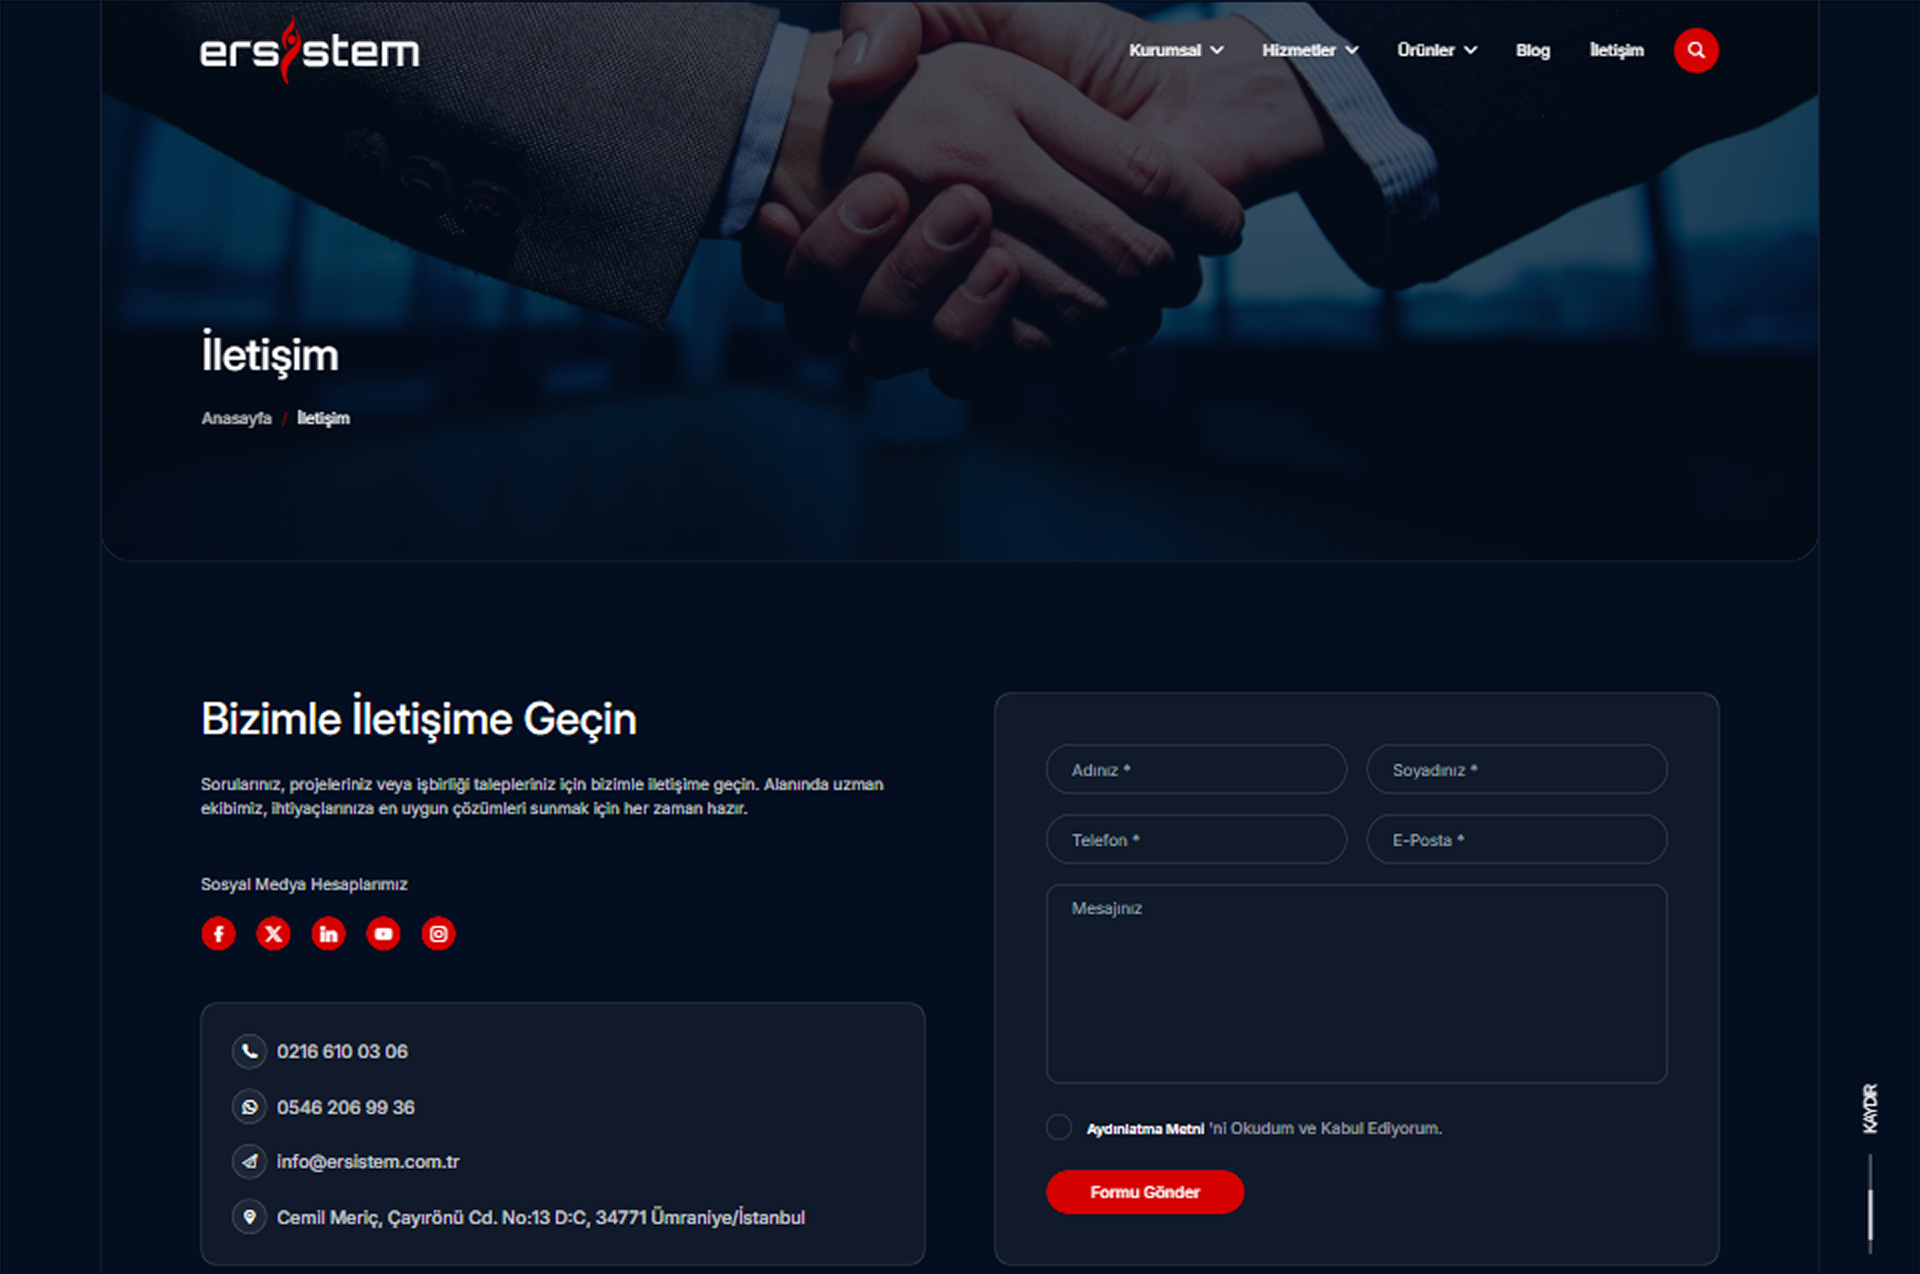Click the phone icon next to 0216 number
The image size is (1920, 1274).
(x=249, y=1051)
